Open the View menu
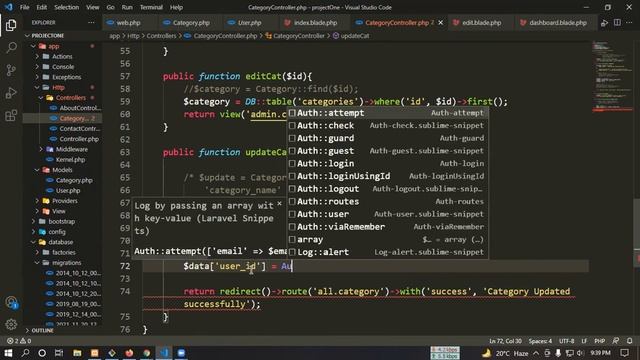The width and height of the screenshot is (640, 360). (93, 7)
